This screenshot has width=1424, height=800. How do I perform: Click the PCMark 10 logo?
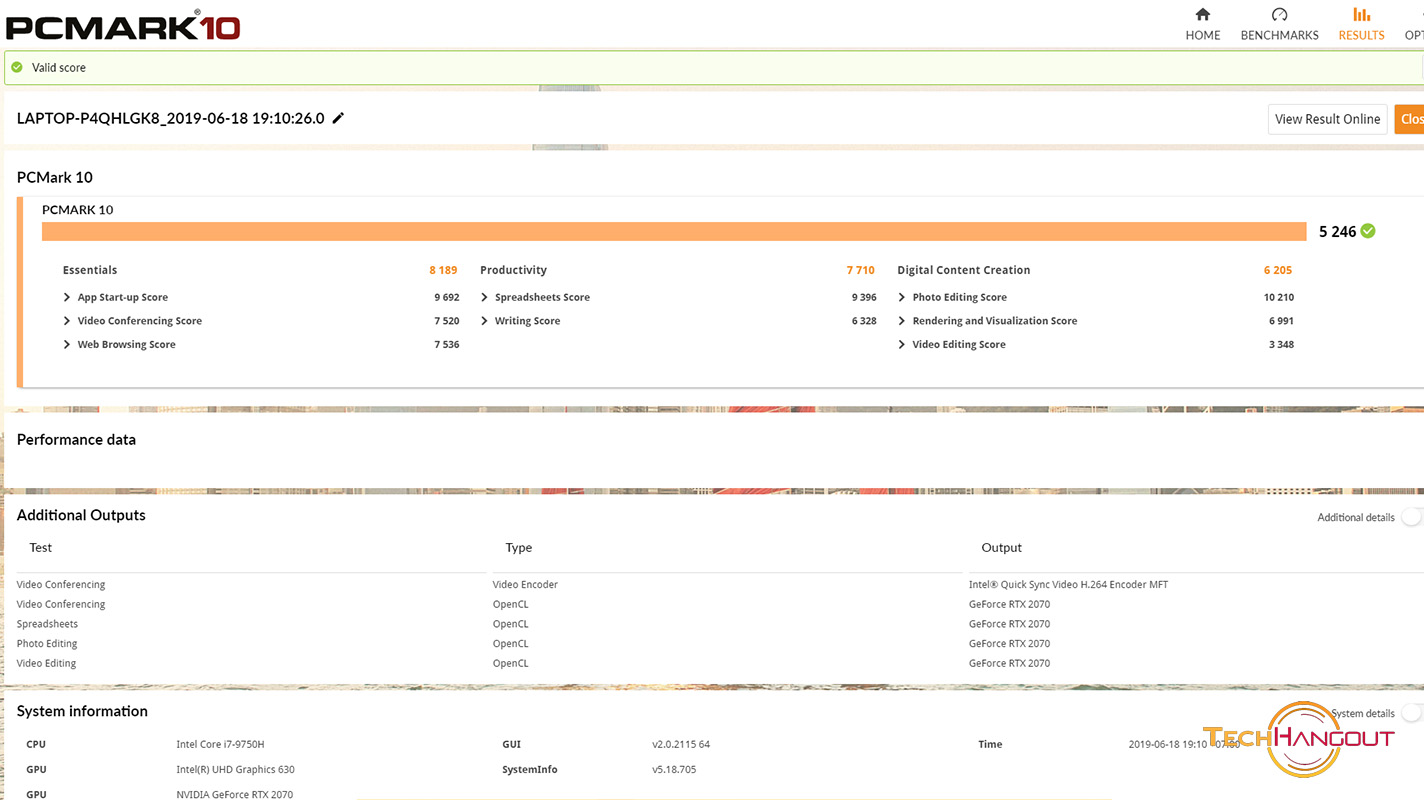coord(123,24)
